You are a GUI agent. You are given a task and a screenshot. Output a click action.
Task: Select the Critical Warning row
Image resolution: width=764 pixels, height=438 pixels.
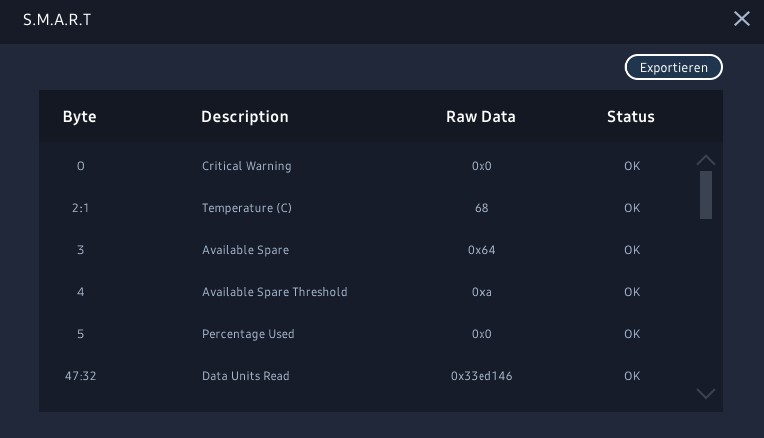[247, 166]
